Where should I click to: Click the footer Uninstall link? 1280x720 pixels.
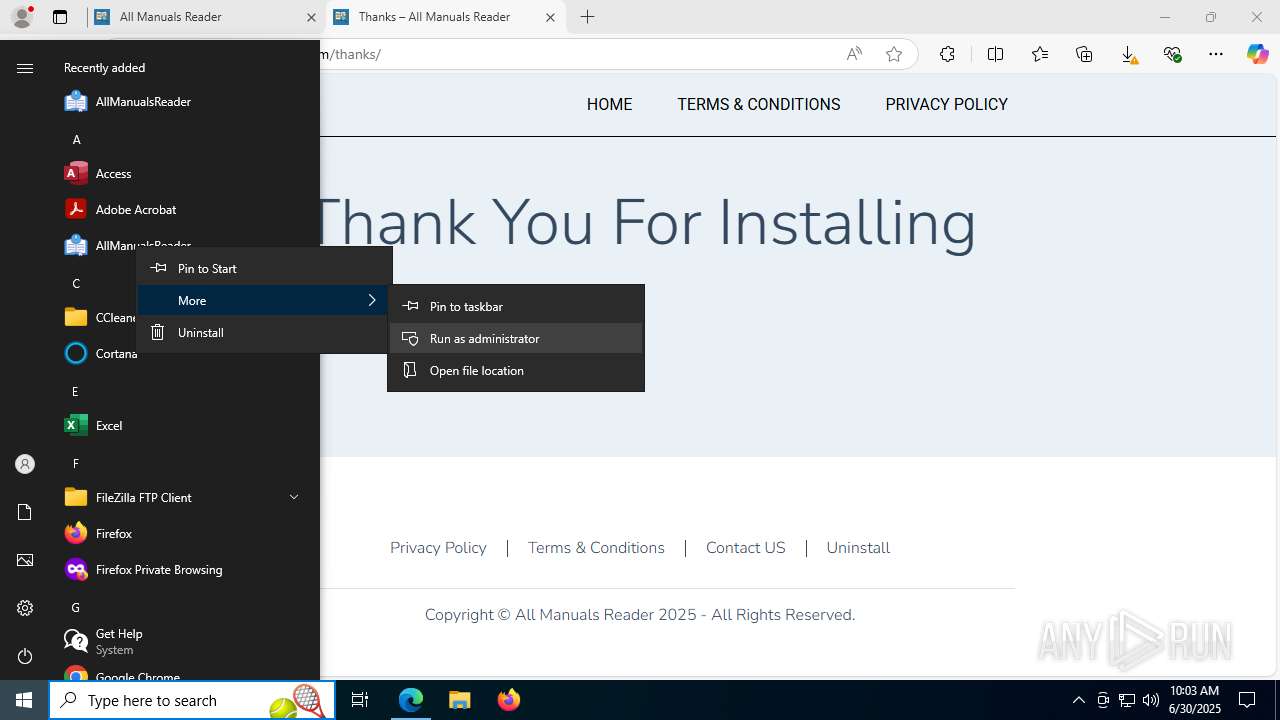tap(858, 548)
